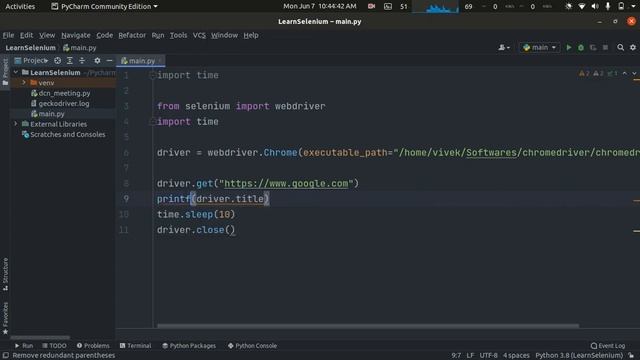Run with coverage from the toolbar

[x=593, y=48]
